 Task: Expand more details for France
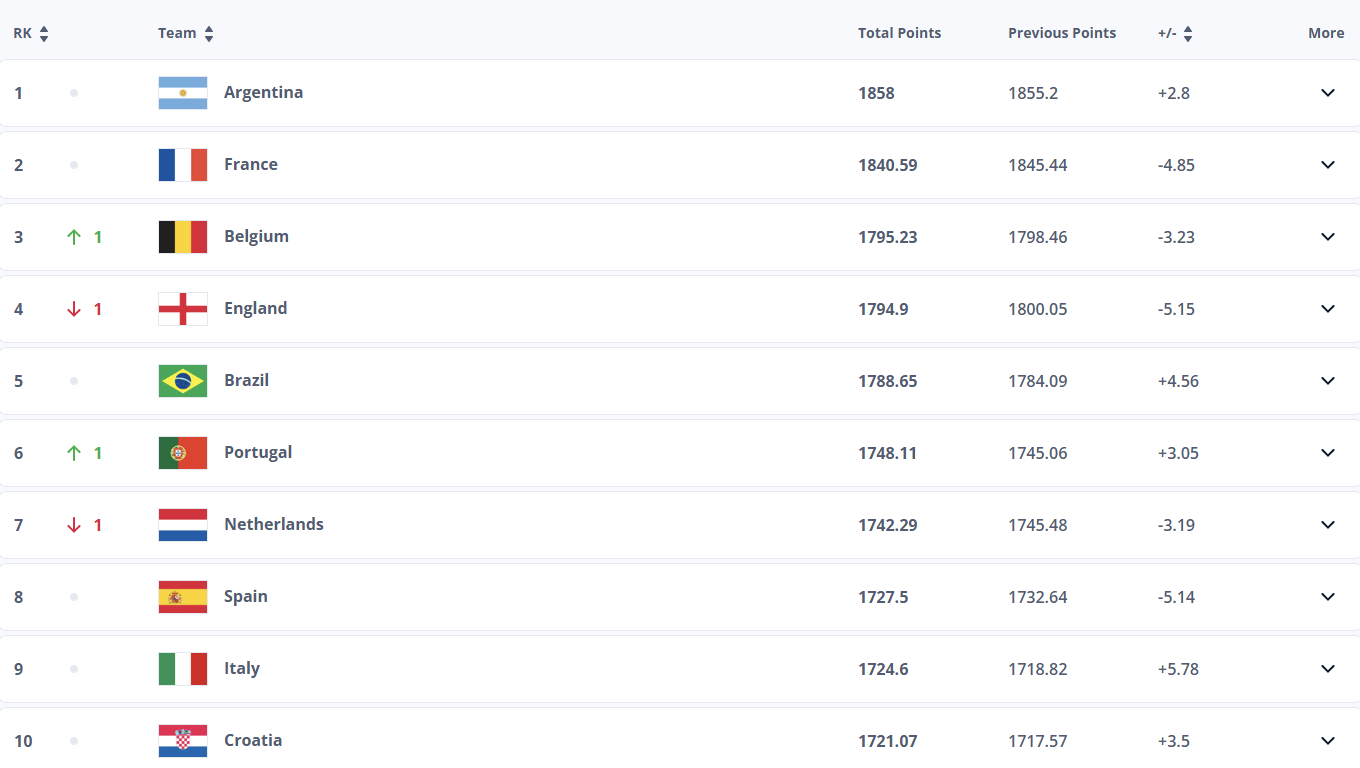1328,165
